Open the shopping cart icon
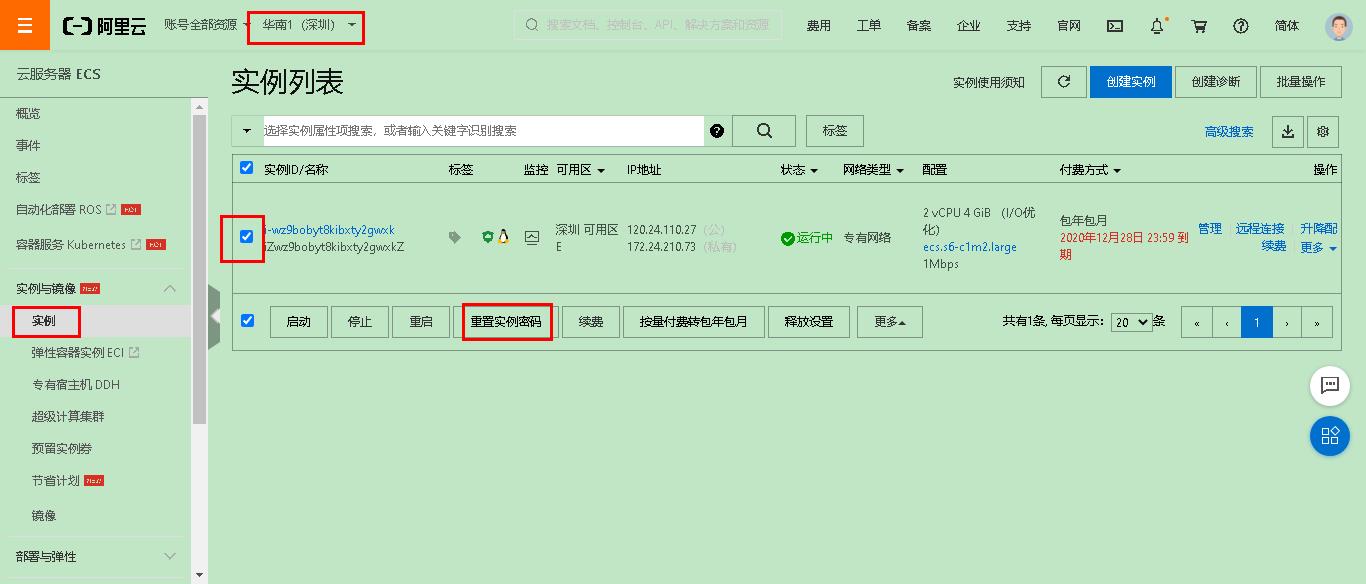 [x=1198, y=25]
